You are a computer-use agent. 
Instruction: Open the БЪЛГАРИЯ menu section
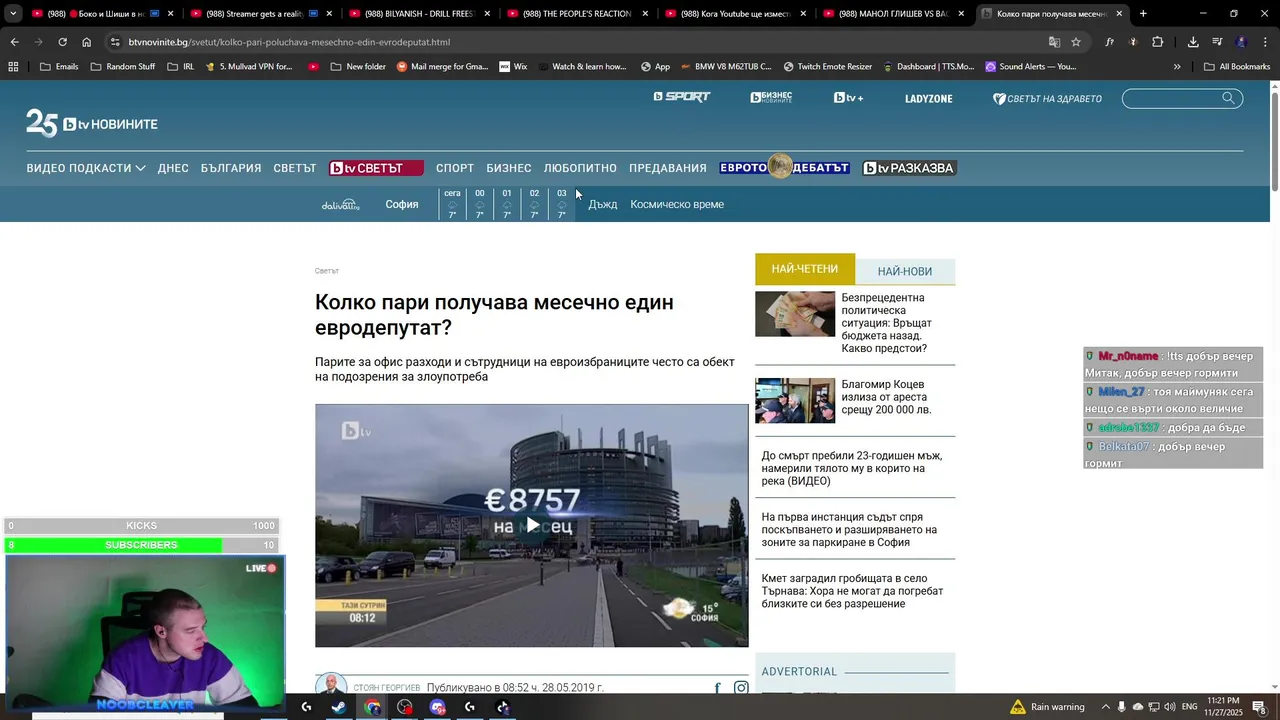(231, 168)
